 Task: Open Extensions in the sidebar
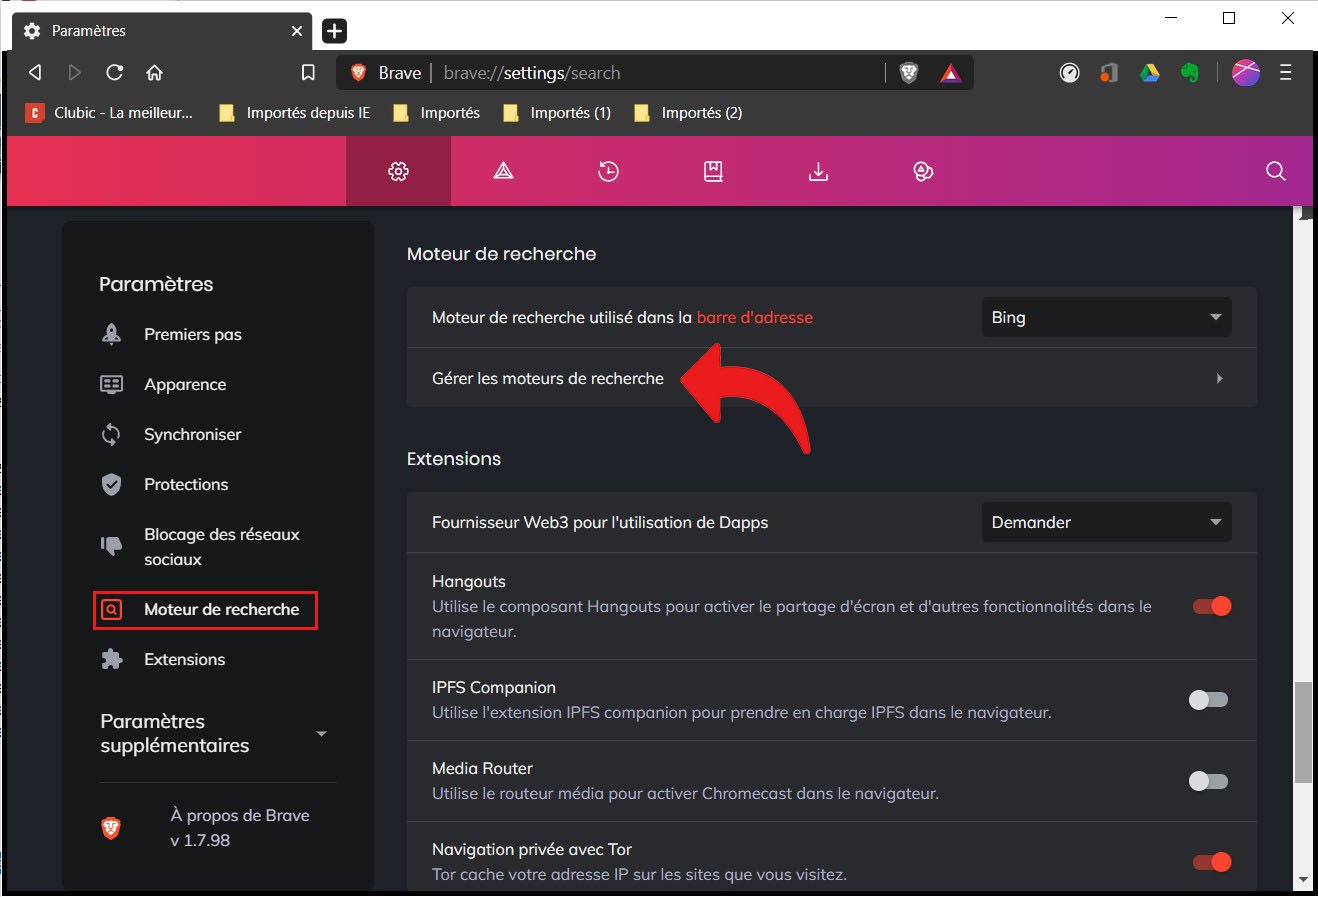point(184,659)
